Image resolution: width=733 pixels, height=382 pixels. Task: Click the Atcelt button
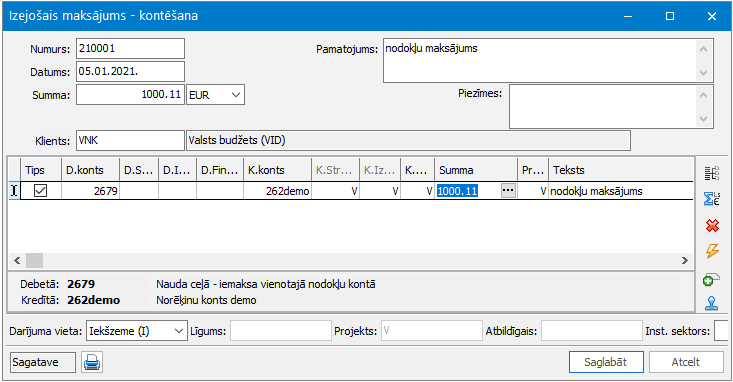coord(686,362)
